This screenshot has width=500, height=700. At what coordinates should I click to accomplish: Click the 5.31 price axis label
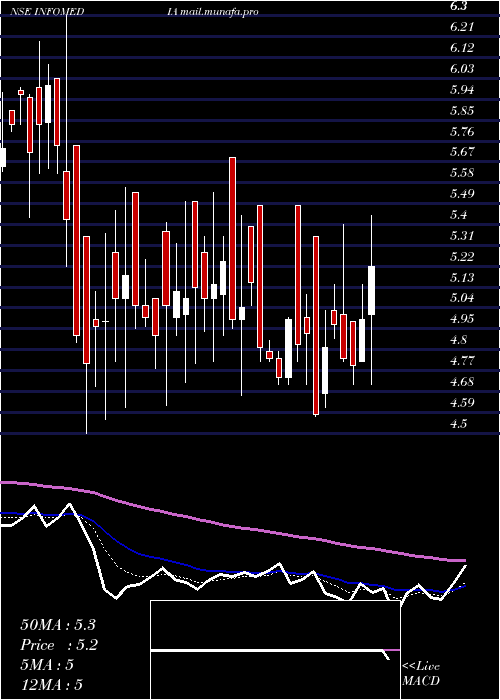[462, 236]
